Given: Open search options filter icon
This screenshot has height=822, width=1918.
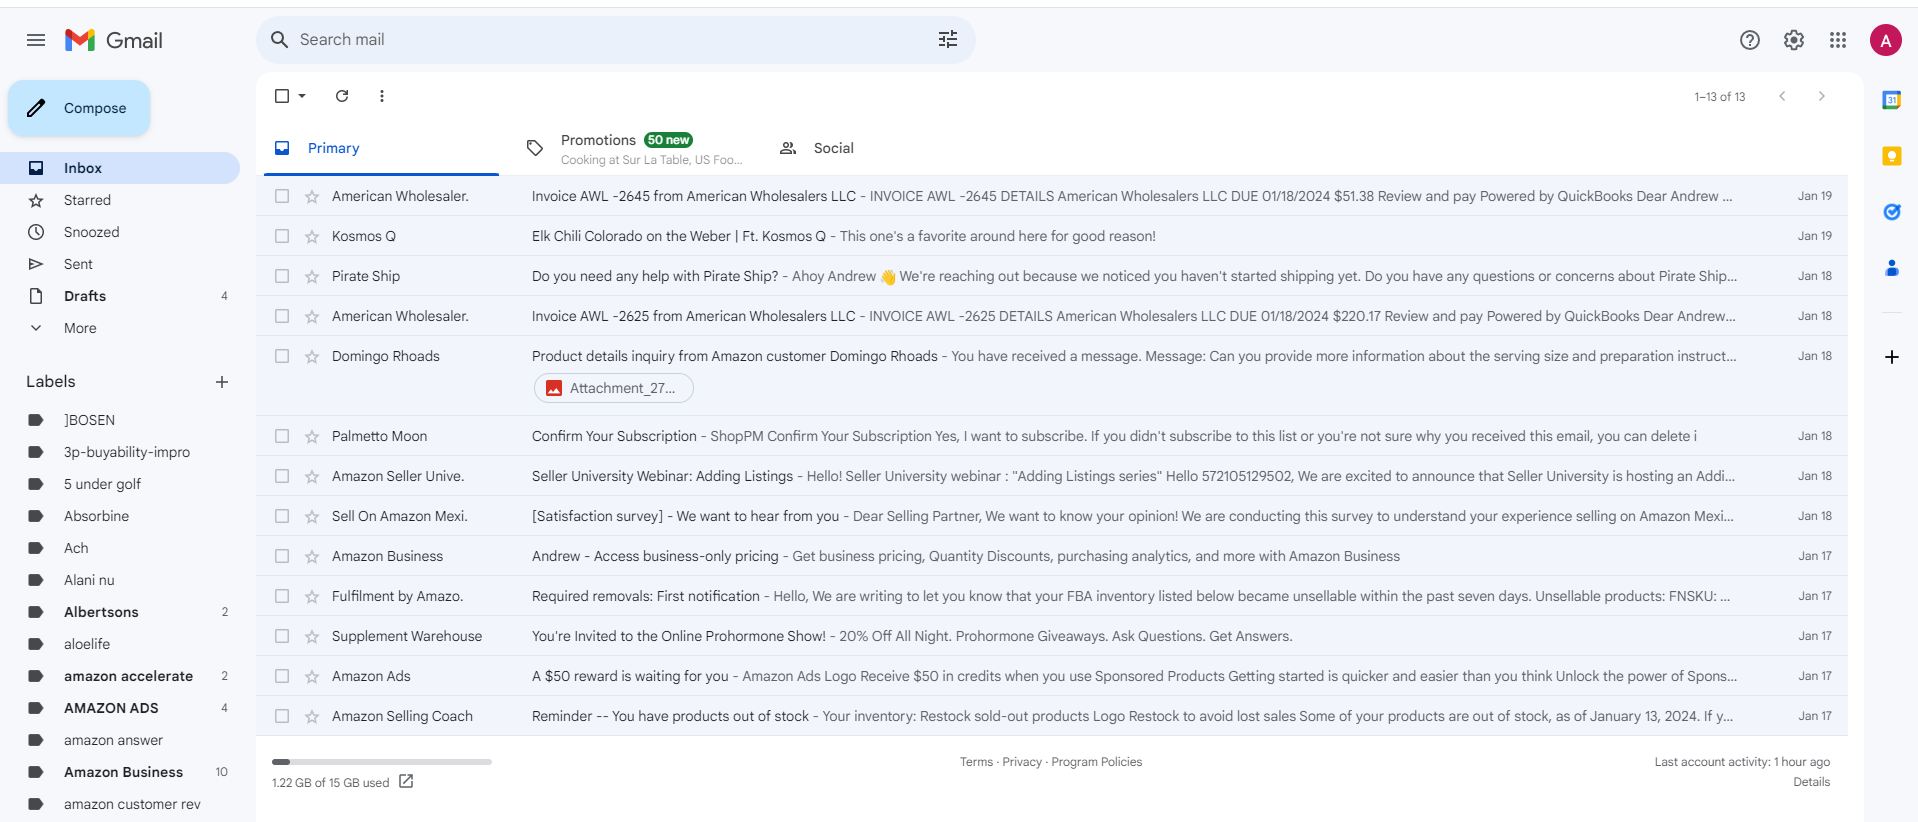Looking at the screenshot, I should (948, 39).
